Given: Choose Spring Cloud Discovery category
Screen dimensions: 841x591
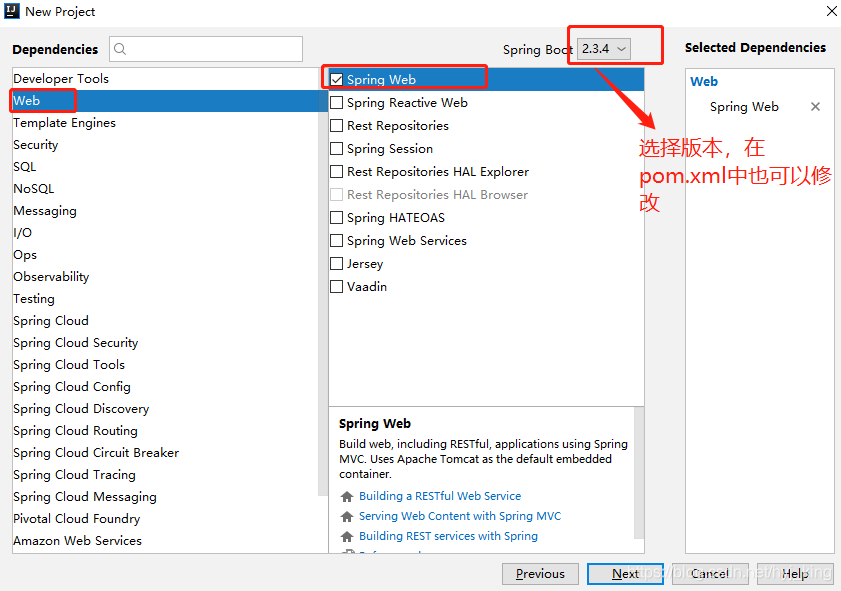Looking at the screenshot, I should (x=166, y=409).
